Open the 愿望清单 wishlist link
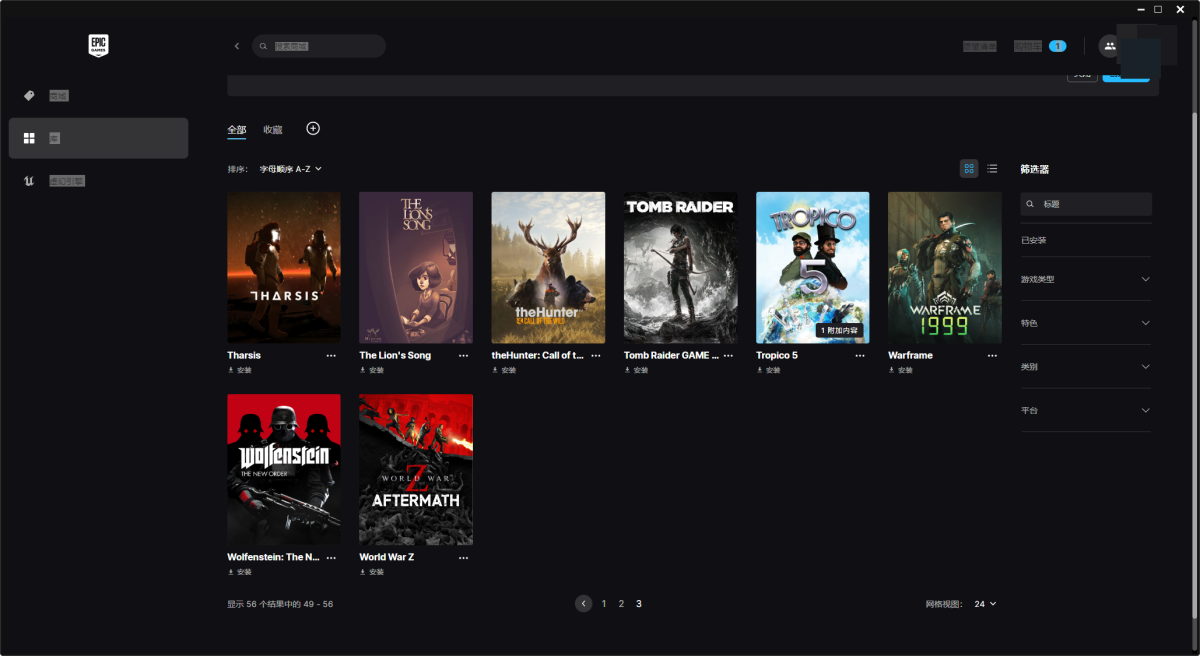 coord(980,46)
